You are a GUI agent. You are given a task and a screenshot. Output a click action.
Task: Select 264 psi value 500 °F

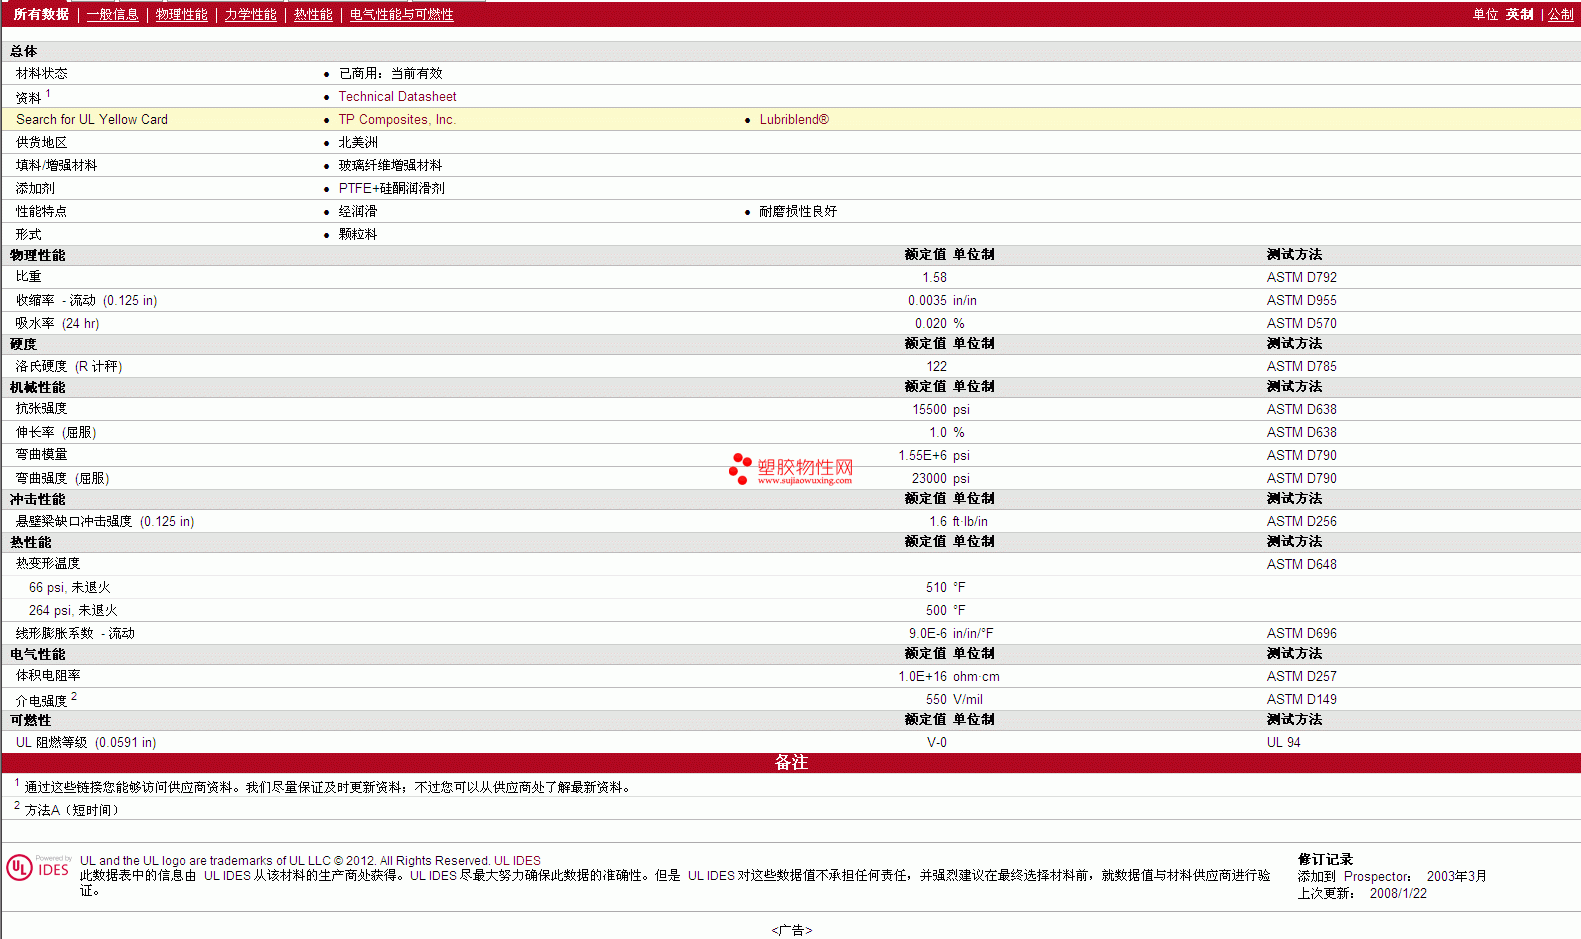pyautogui.click(x=945, y=611)
